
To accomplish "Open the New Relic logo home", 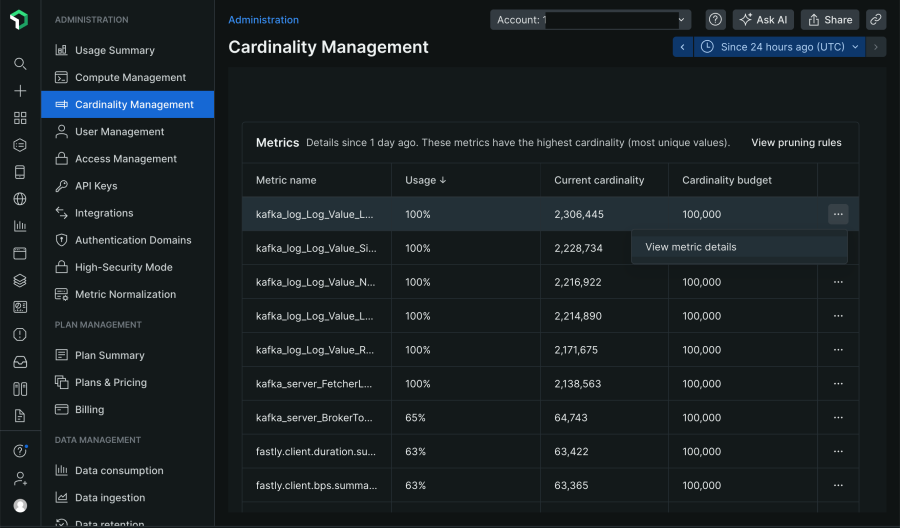I will tap(20, 20).
